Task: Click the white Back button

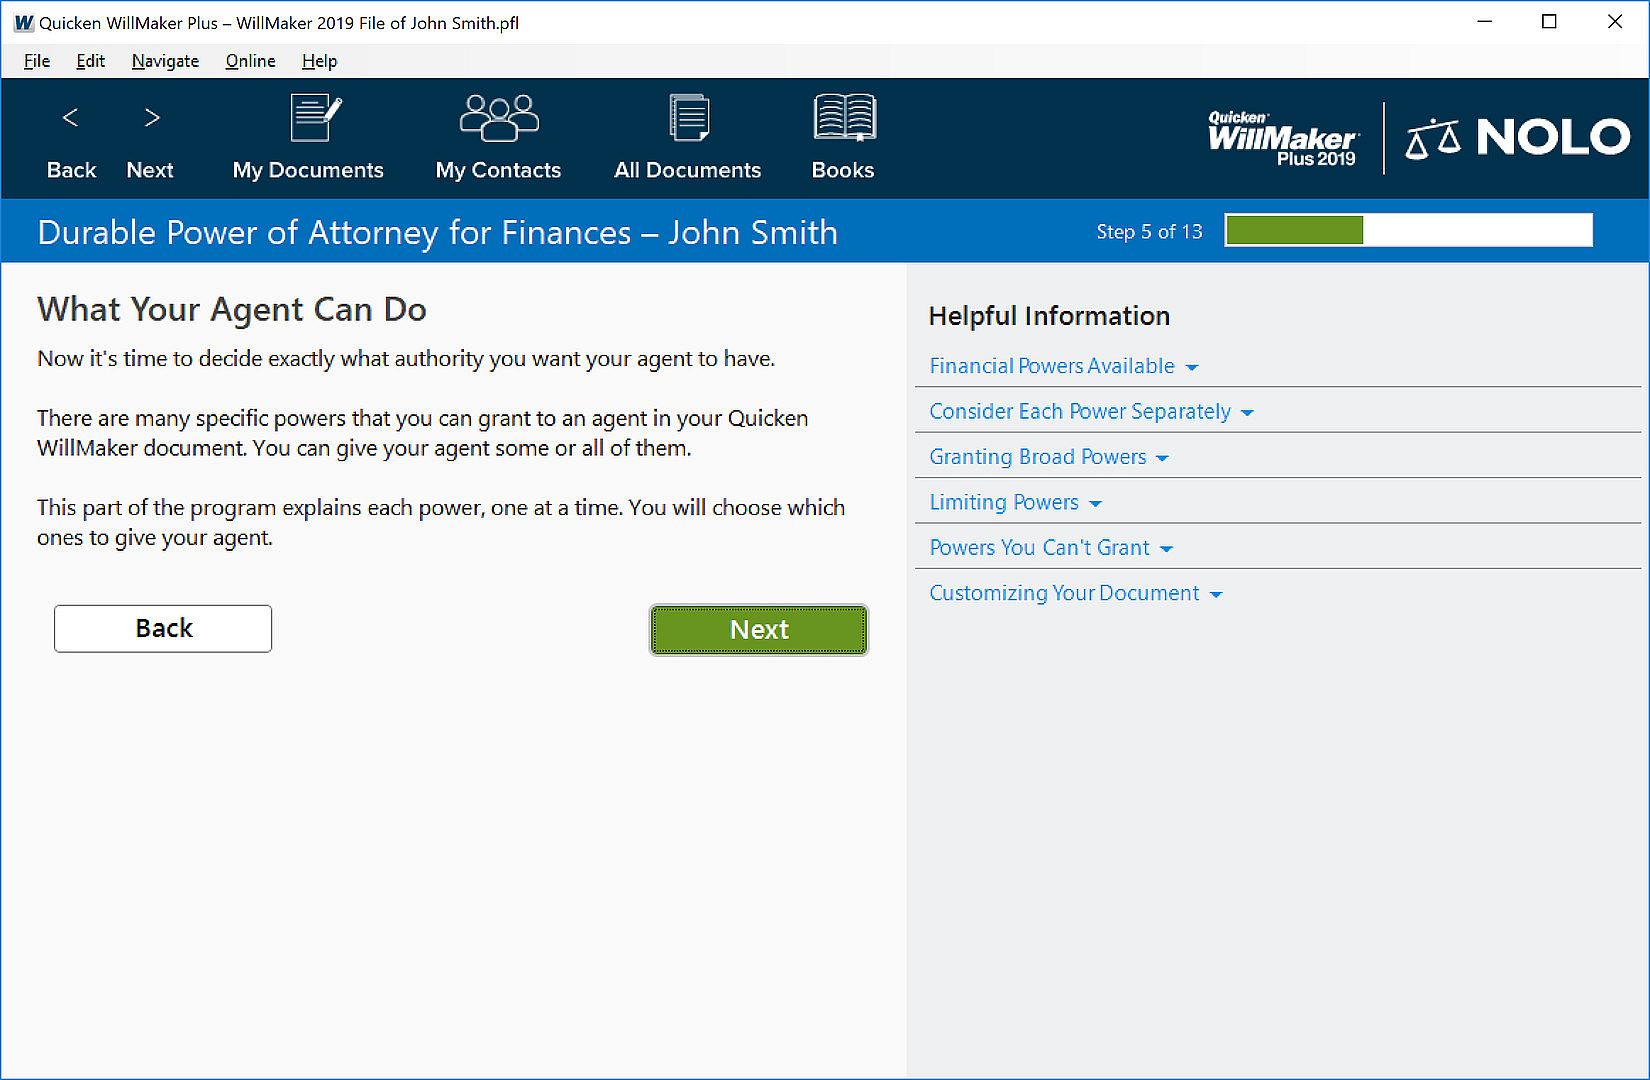Action: pyautogui.click(x=163, y=628)
